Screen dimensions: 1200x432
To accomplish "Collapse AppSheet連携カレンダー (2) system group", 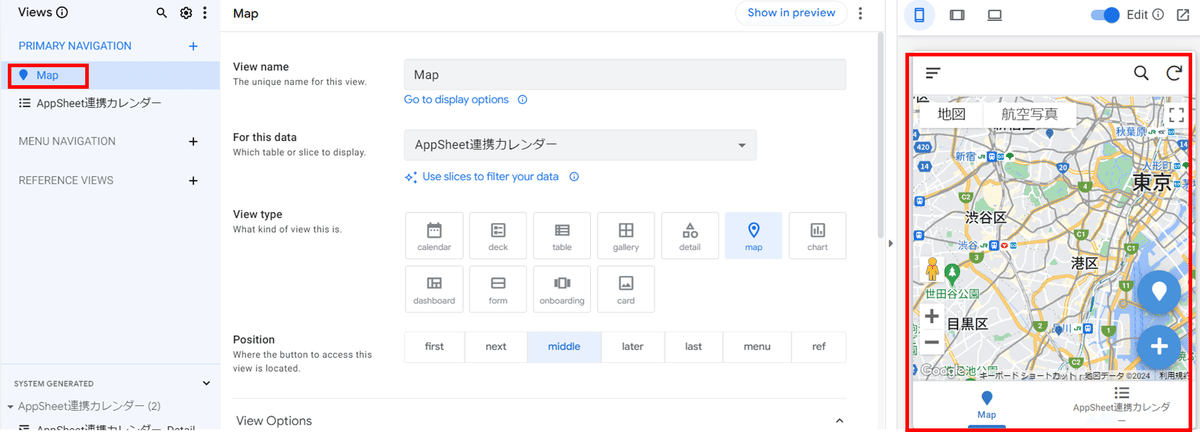I will (10, 407).
